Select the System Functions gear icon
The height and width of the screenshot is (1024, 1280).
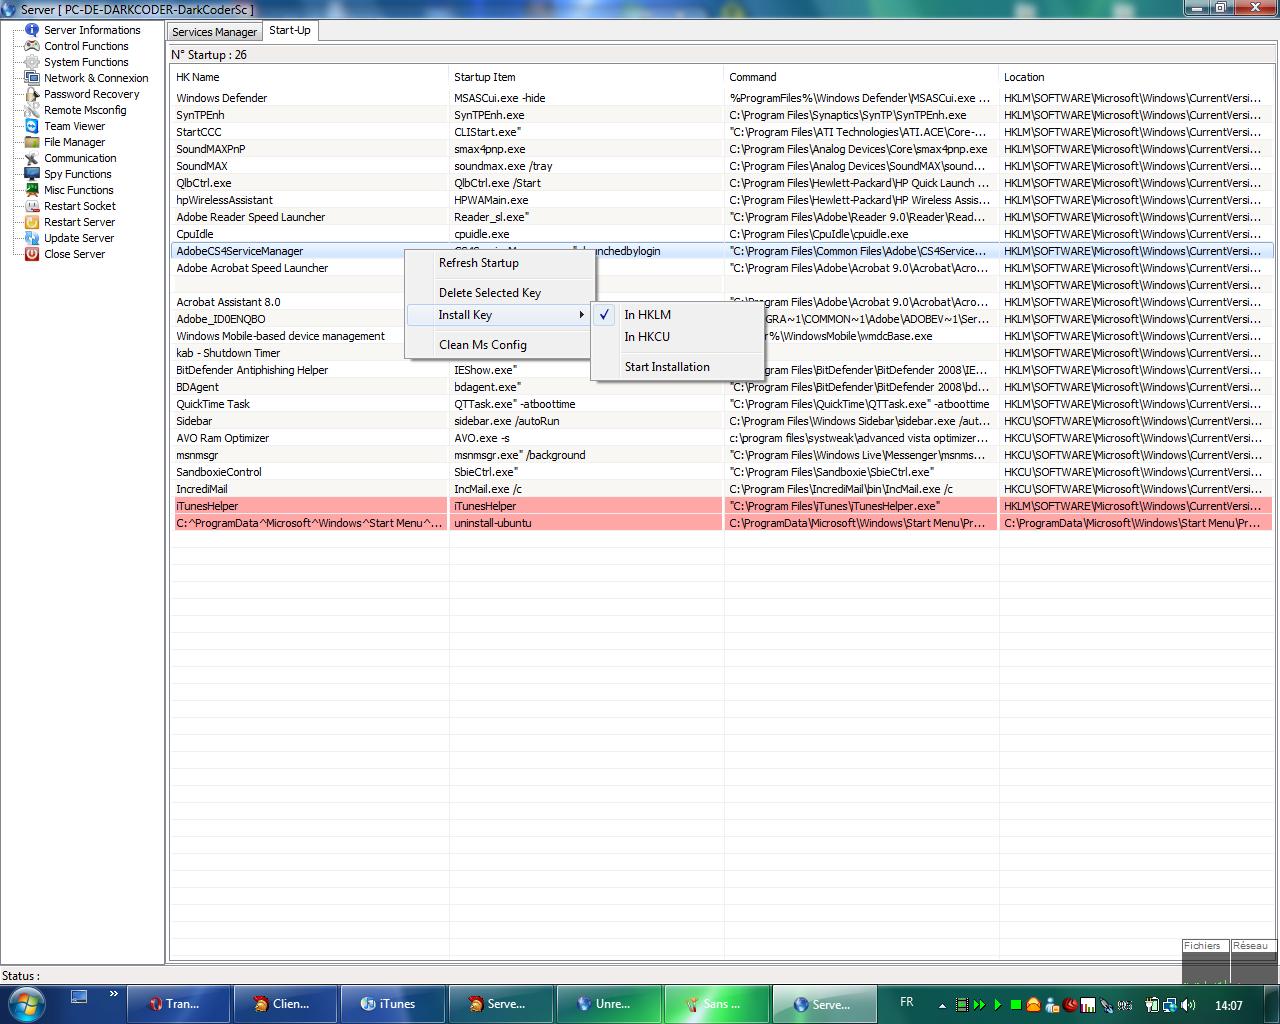[x=32, y=62]
